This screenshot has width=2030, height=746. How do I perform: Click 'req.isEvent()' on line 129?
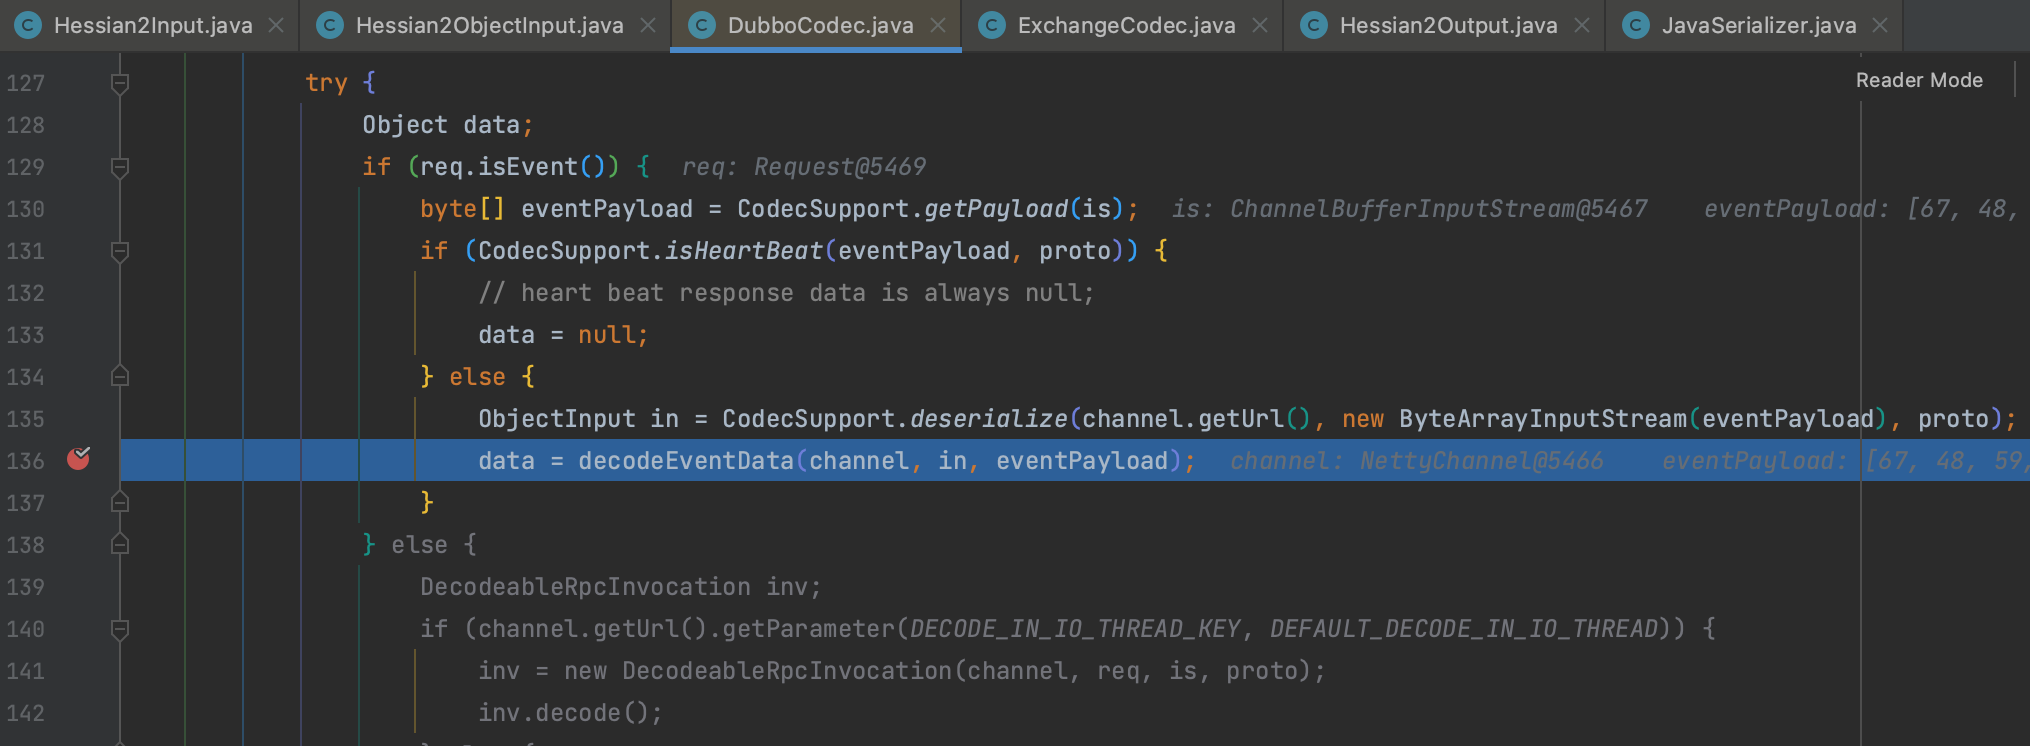pos(513,167)
